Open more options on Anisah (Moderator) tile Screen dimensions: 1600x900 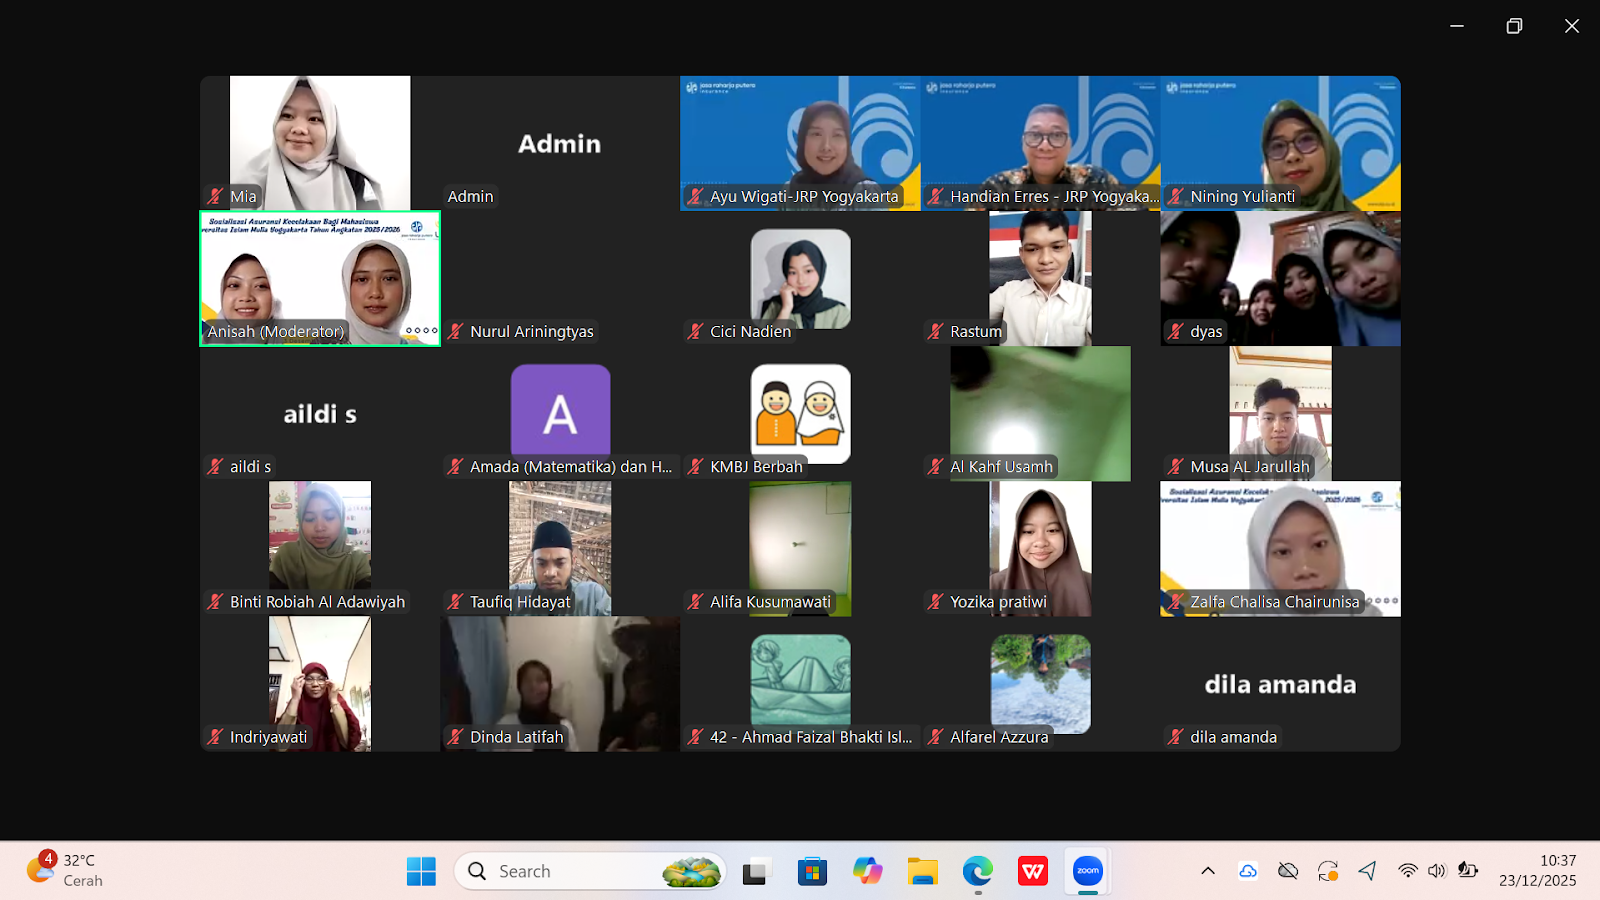pyautogui.click(x=421, y=330)
